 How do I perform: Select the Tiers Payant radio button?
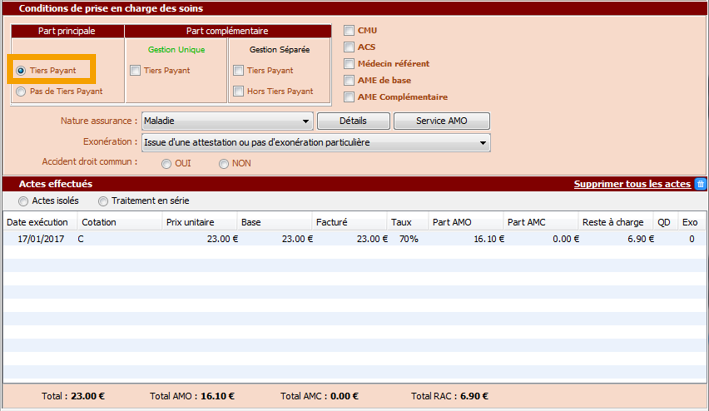tap(21, 71)
